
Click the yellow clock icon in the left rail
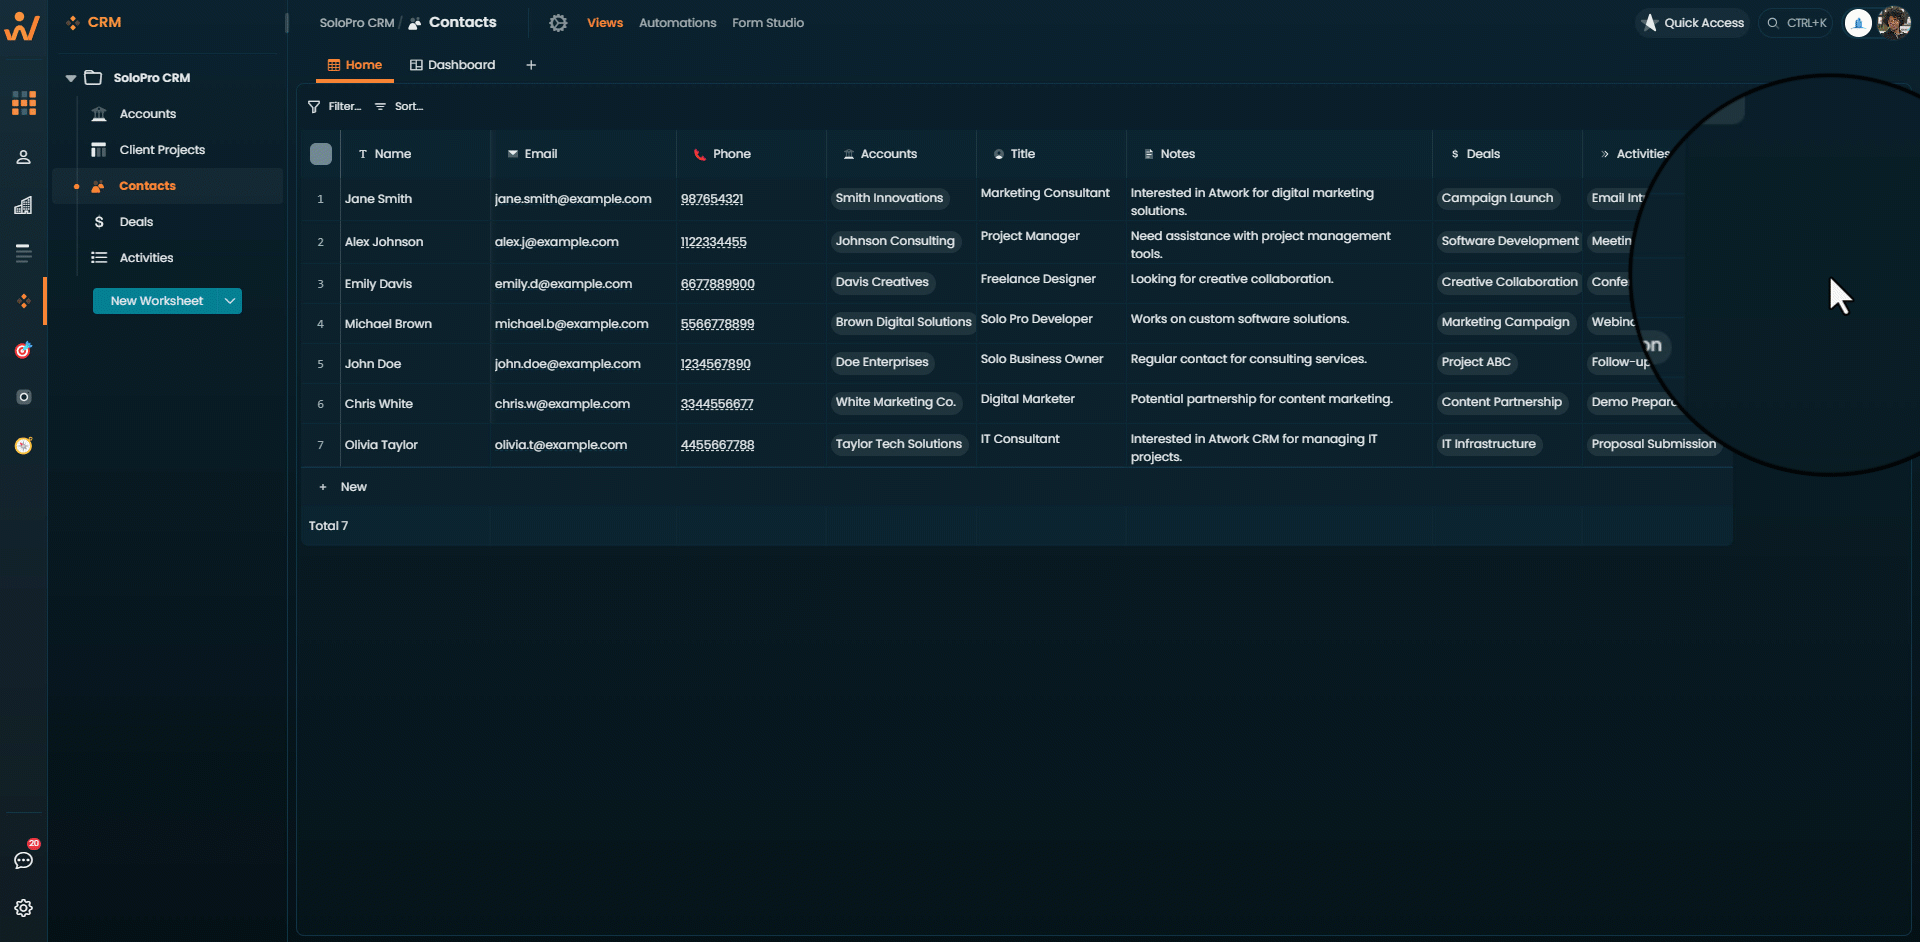24,445
